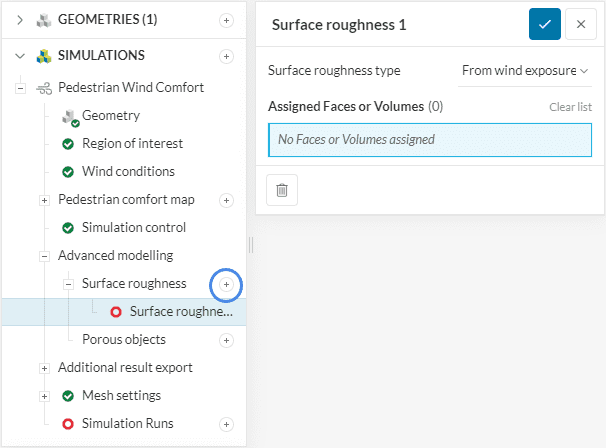Add a new geometry using plus icon

pos(227,20)
